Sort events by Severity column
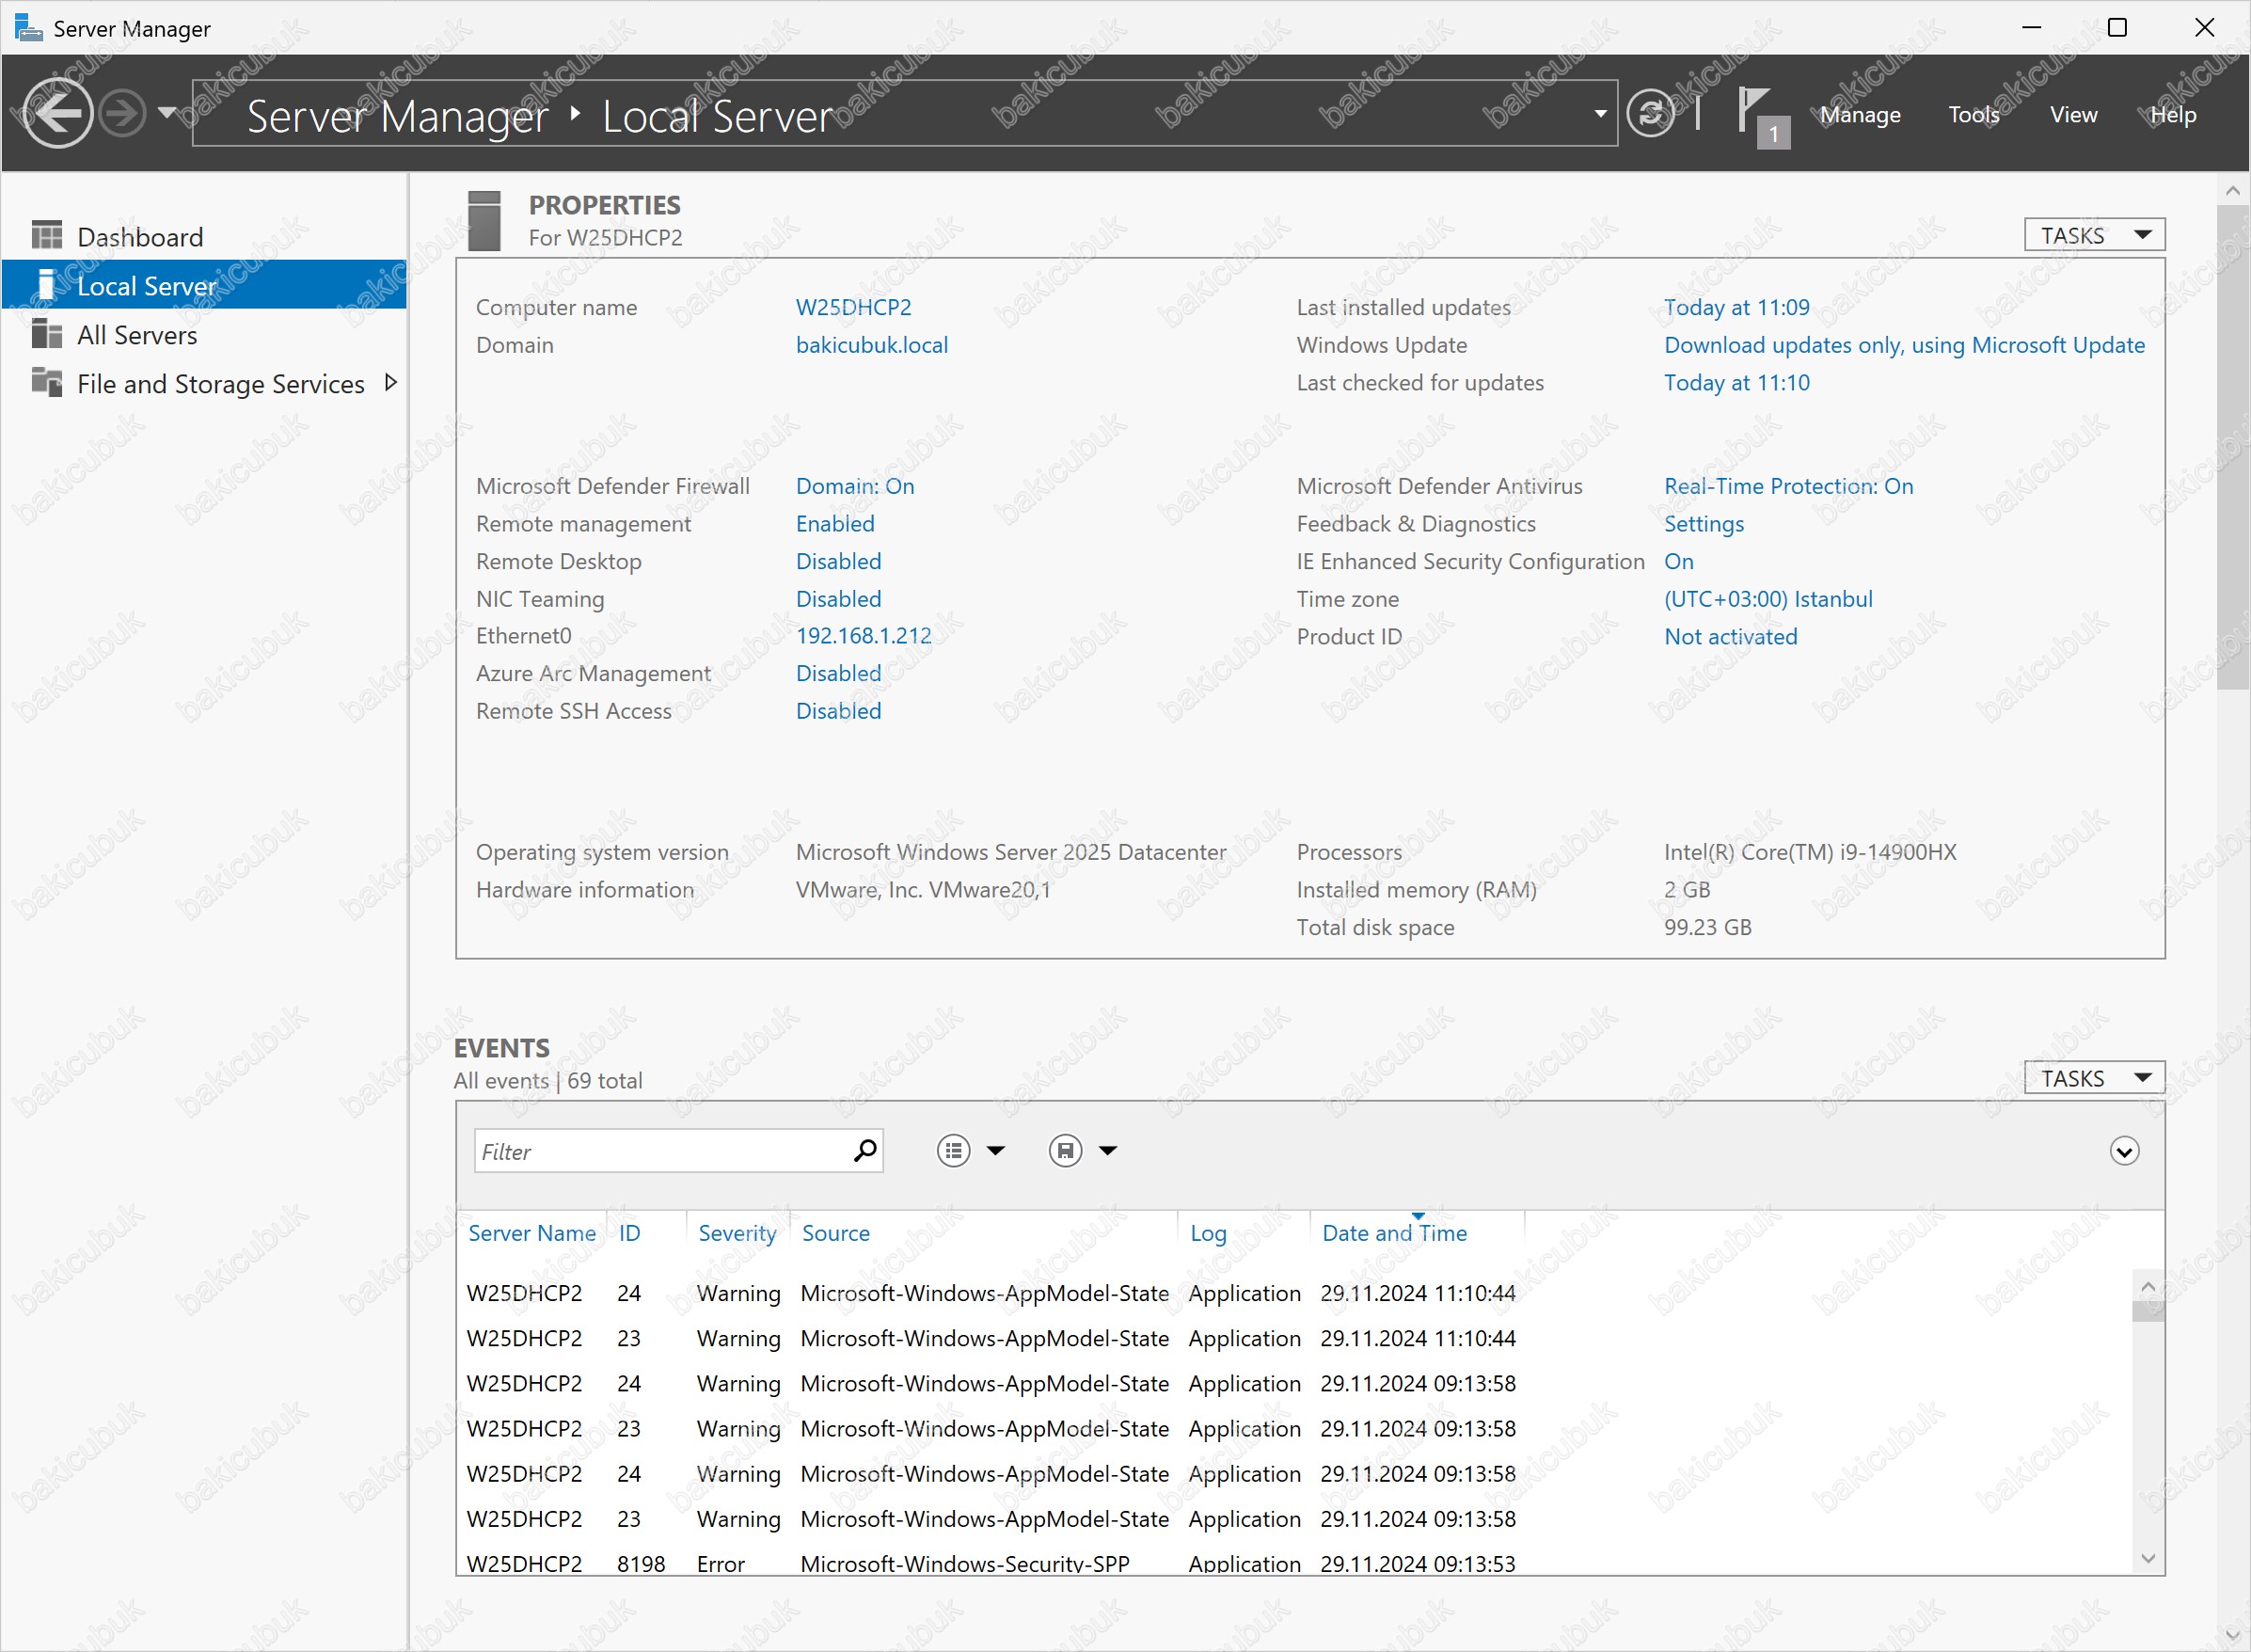2251x1652 pixels. tap(737, 1233)
